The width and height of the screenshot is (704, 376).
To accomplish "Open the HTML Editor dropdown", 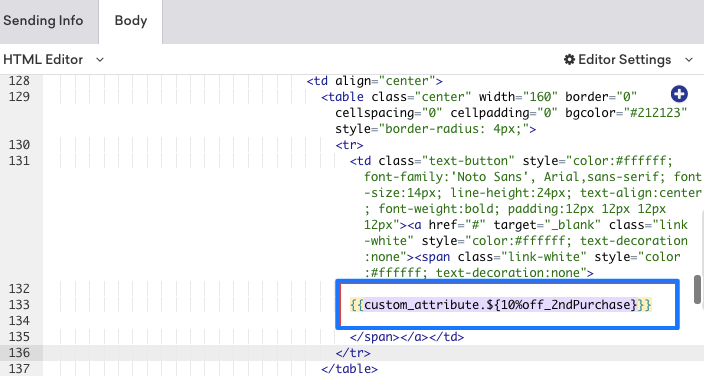I will pyautogui.click(x=53, y=60).
